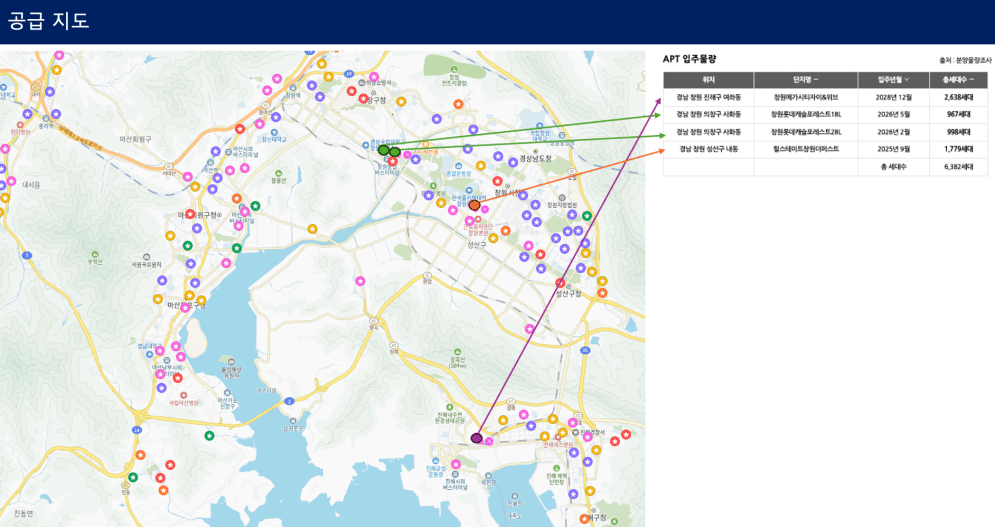The image size is (995, 527).
Task: Click the 공급 지도 page title
Action: (49, 21)
